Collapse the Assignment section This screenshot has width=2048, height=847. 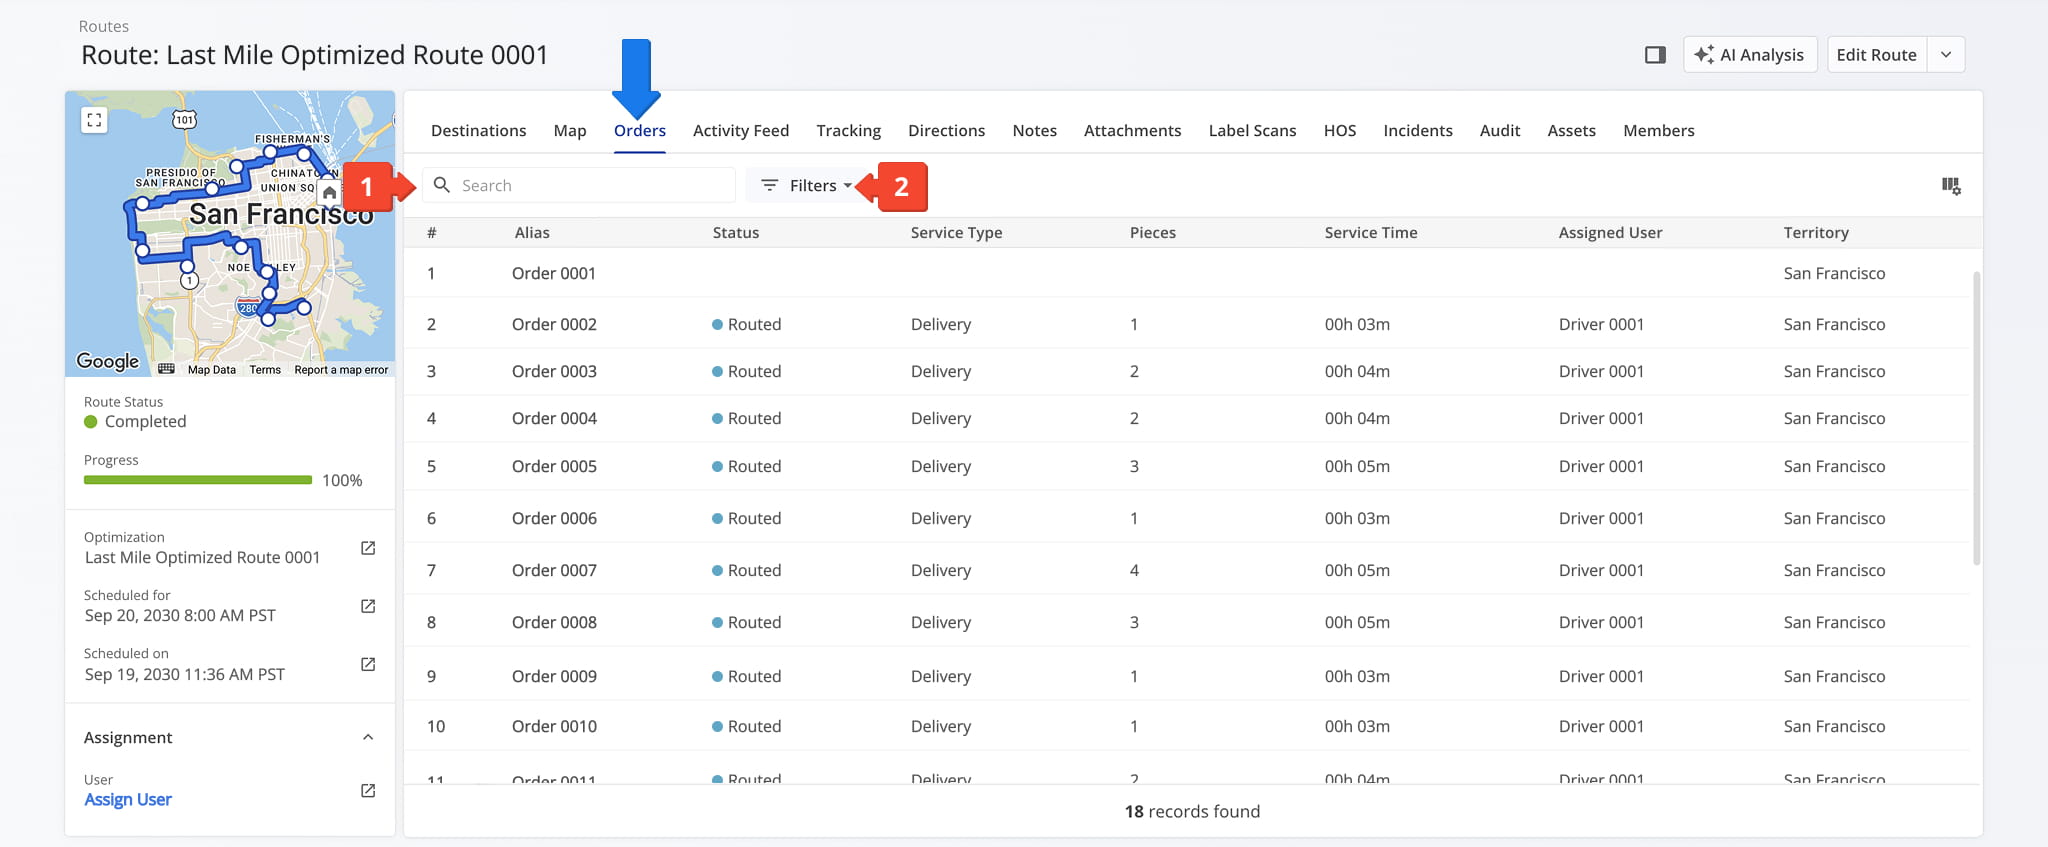coord(368,737)
